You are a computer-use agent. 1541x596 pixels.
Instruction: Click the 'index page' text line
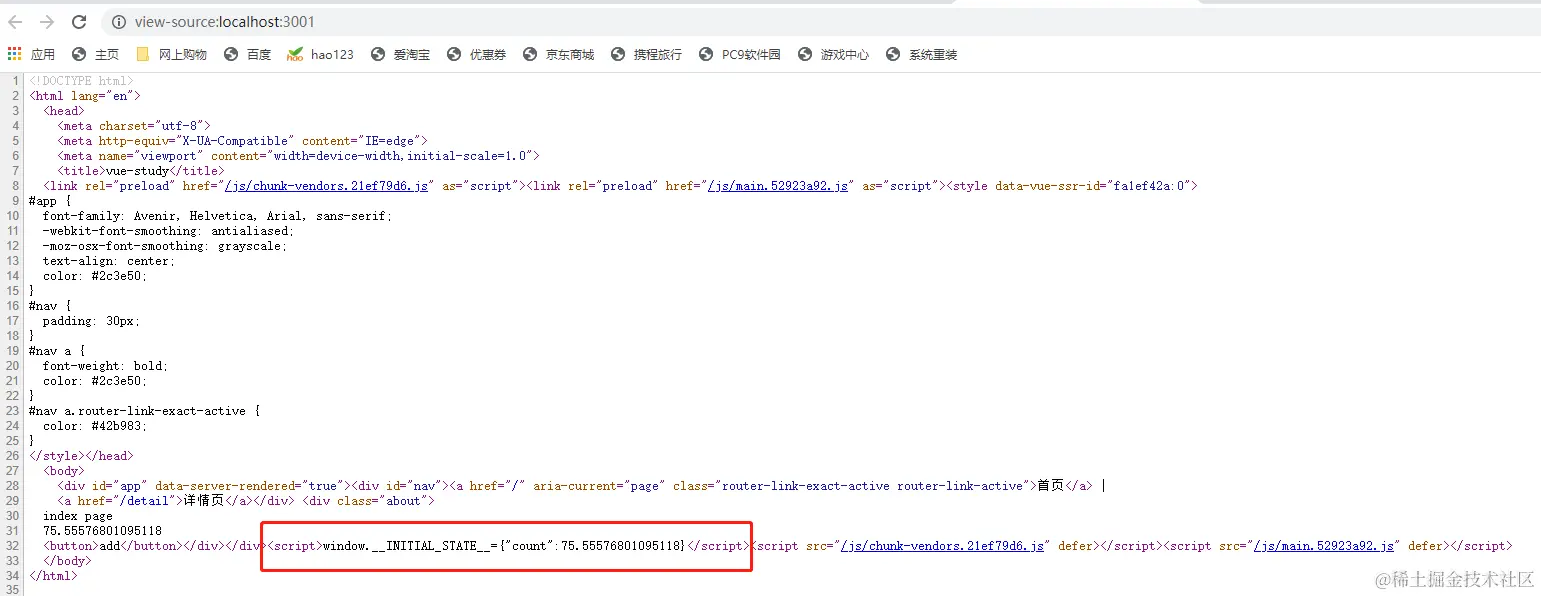point(78,516)
